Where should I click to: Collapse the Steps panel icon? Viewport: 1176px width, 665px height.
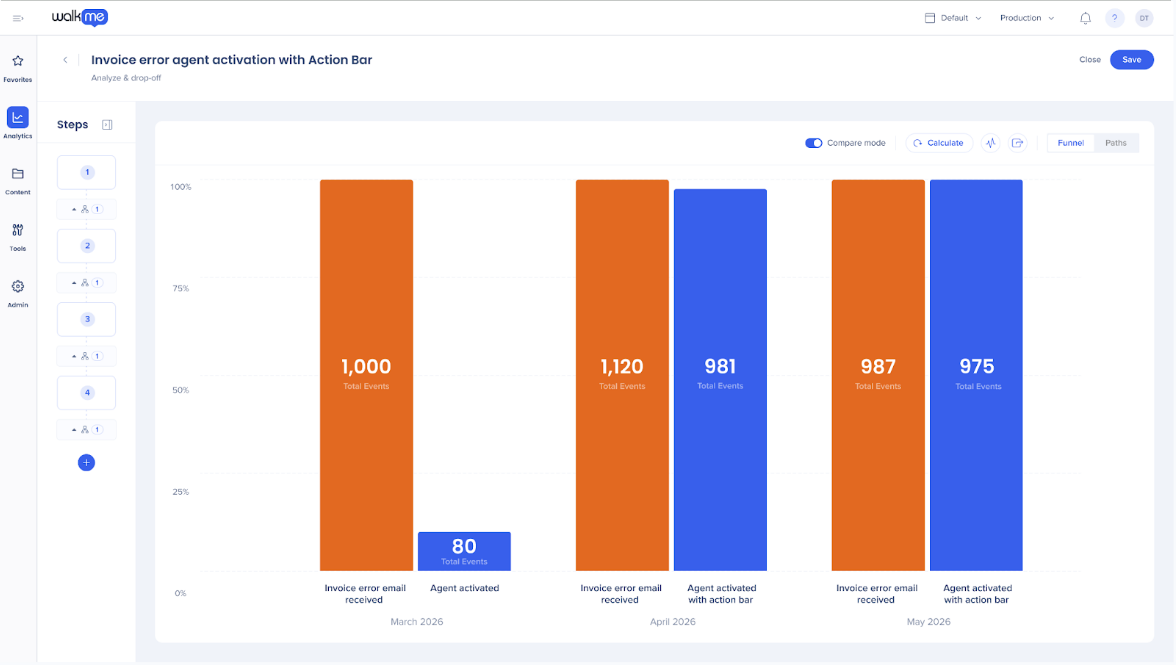[107, 124]
